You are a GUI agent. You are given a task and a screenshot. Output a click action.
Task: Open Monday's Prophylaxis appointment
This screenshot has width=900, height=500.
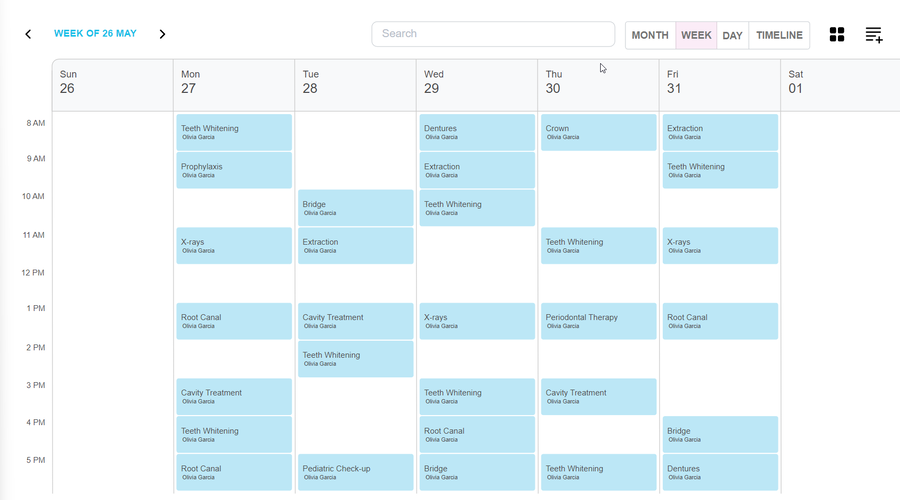[x=234, y=170]
